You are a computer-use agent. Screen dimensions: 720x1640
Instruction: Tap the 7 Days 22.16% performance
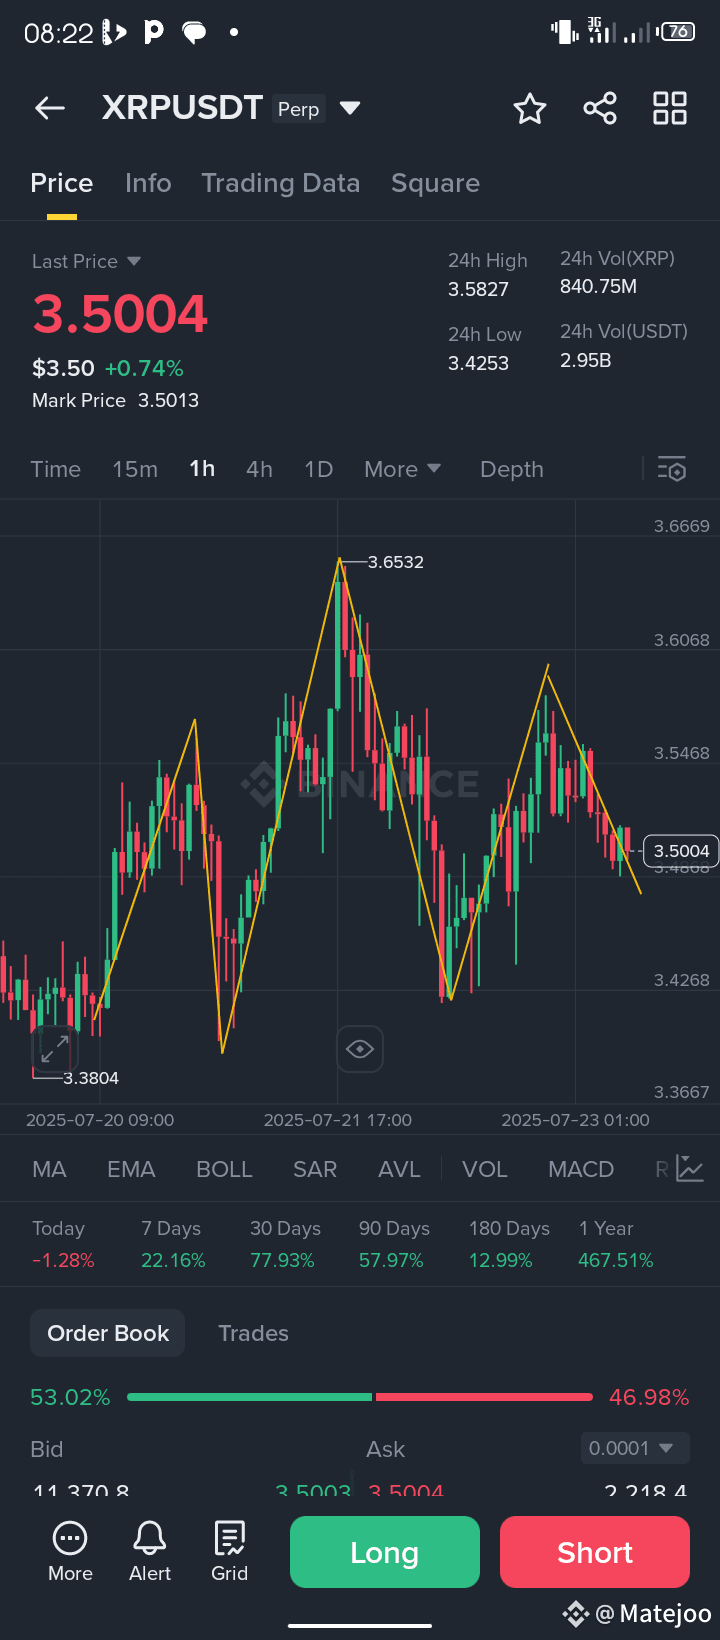click(x=173, y=1244)
